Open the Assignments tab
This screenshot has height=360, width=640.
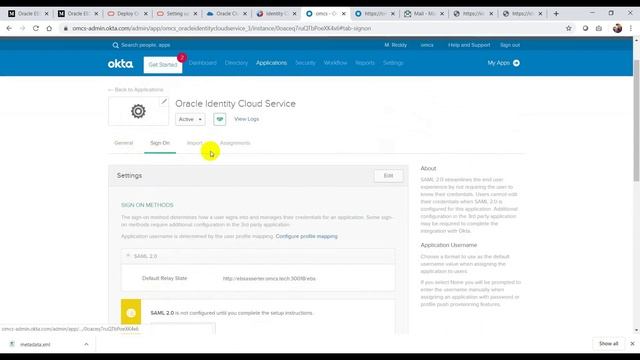235,143
